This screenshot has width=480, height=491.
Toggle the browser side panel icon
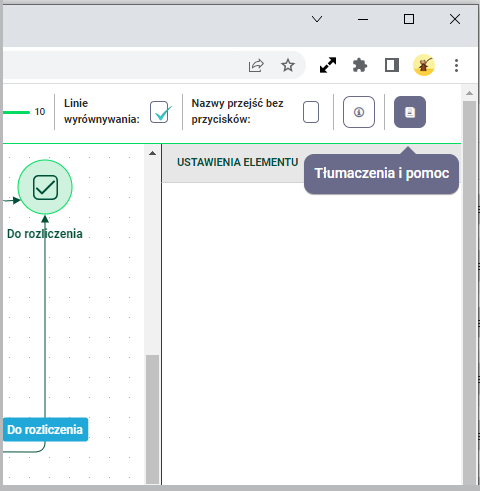pos(392,65)
